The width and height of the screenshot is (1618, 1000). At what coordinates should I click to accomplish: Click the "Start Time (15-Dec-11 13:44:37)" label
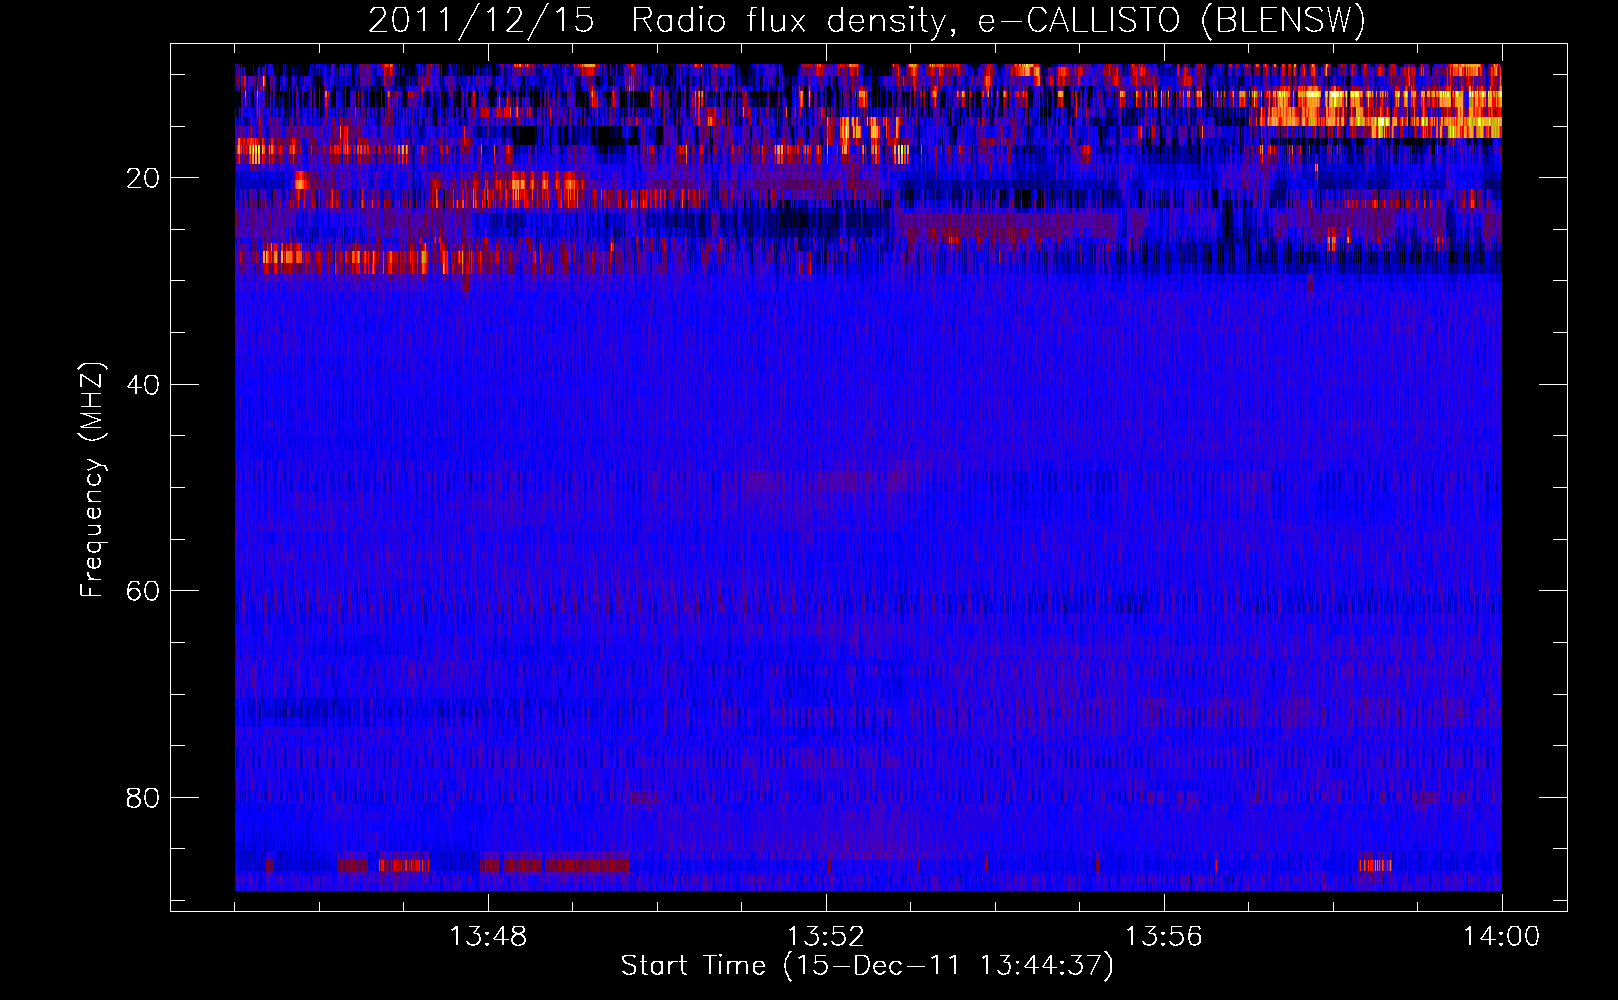867,966
